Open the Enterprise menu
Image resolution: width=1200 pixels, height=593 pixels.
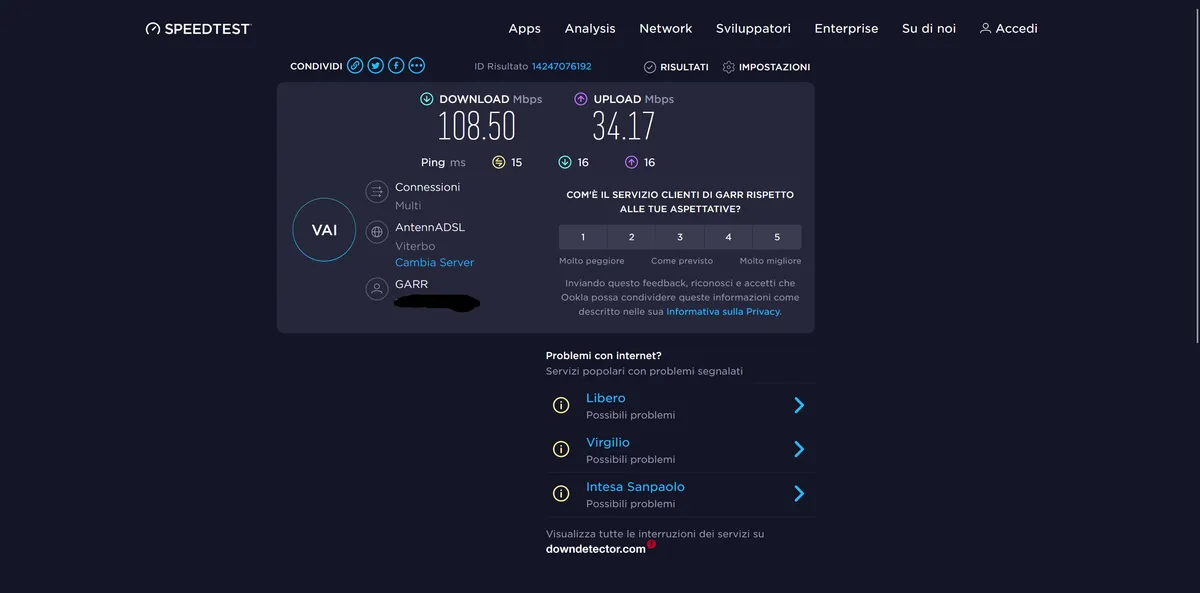coord(846,29)
